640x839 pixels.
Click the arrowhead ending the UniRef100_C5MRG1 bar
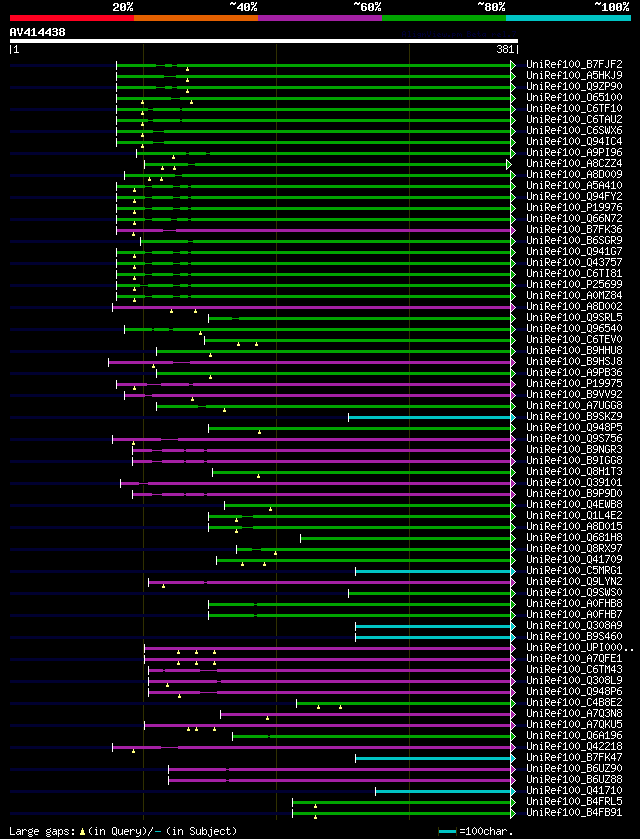[x=513, y=571]
